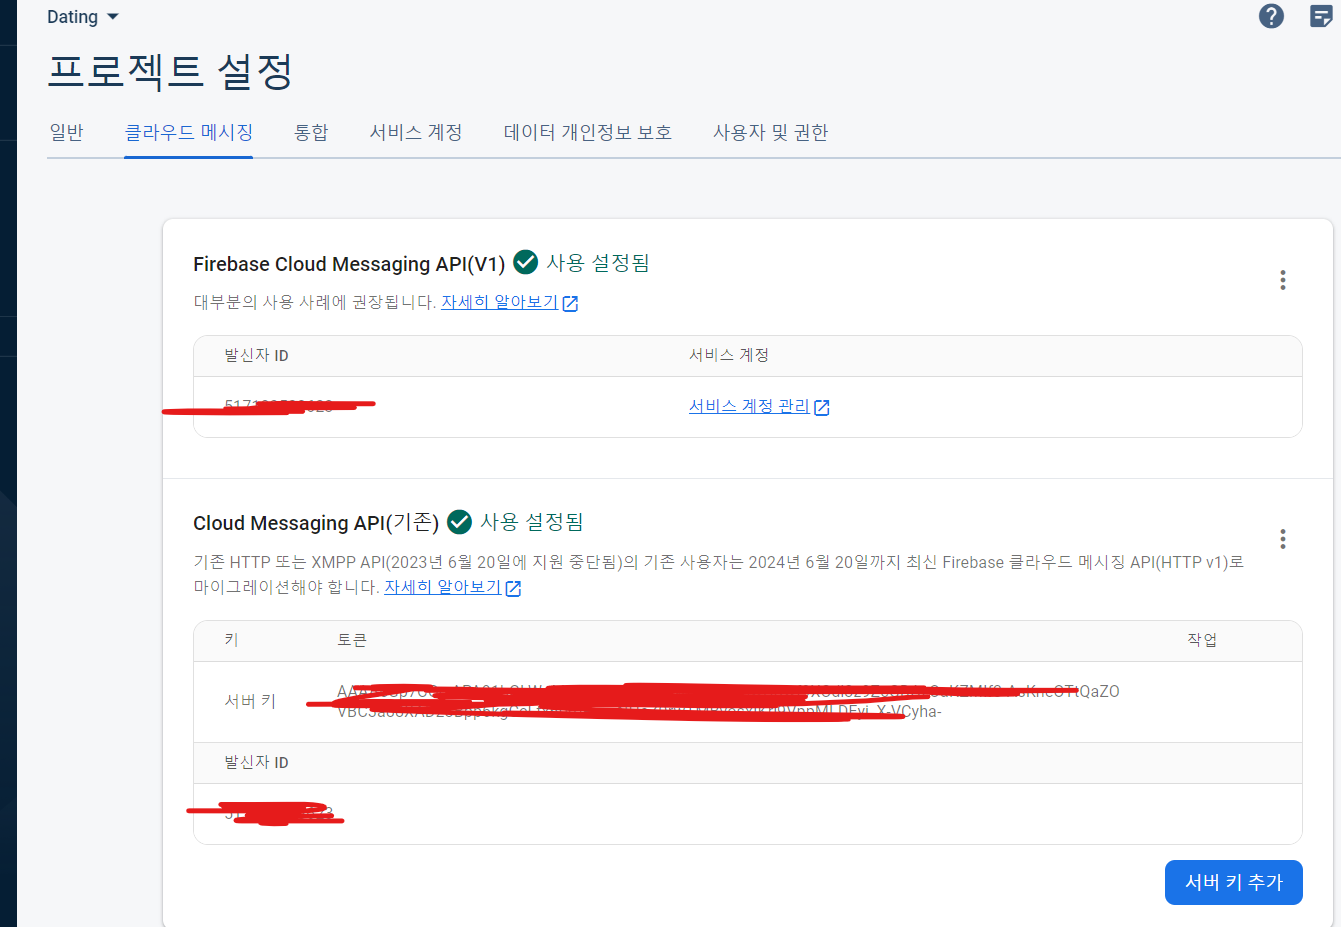This screenshot has width=1341, height=927.
Task: Switch to the 사용자 및 권한 tab
Action: [770, 132]
